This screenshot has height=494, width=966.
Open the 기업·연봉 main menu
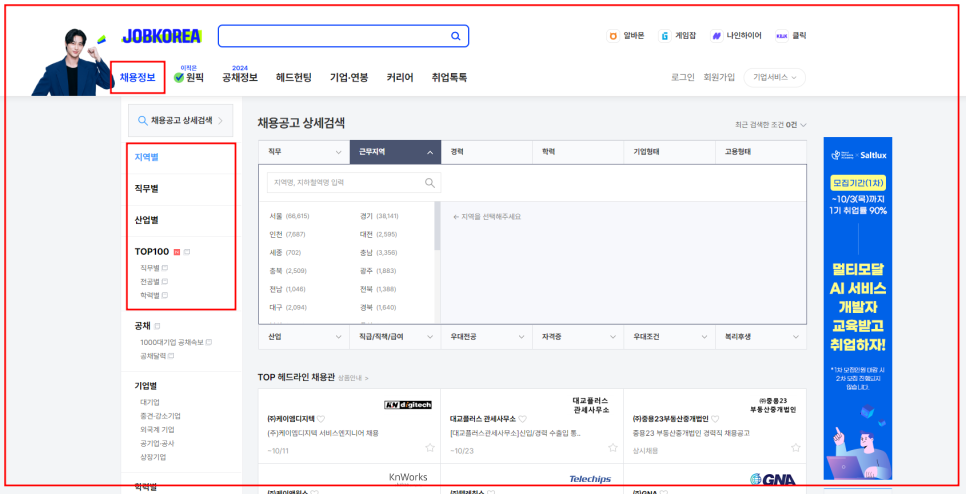[x=349, y=78]
